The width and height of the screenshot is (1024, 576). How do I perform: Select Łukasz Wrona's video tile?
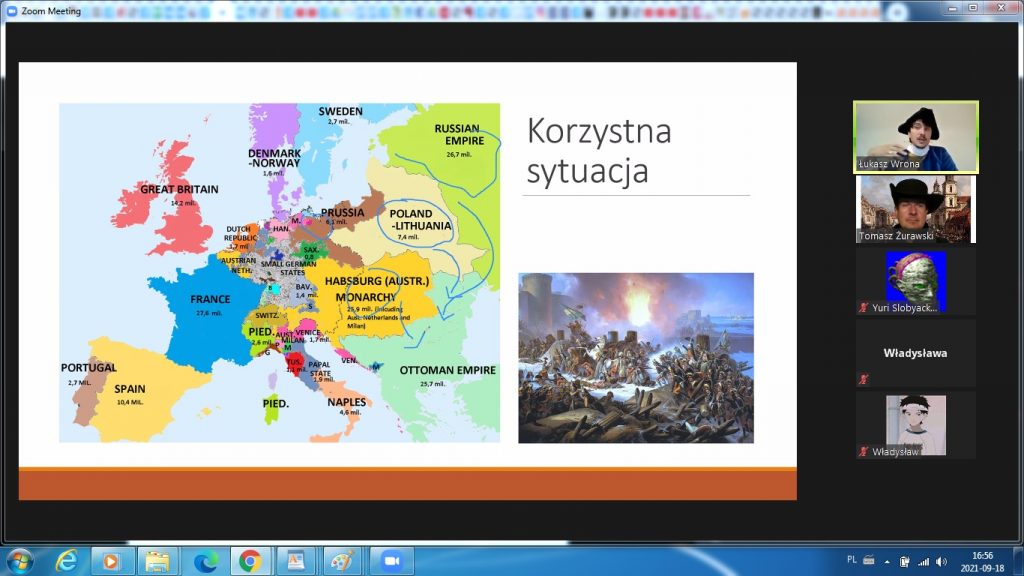click(x=915, y=136)
